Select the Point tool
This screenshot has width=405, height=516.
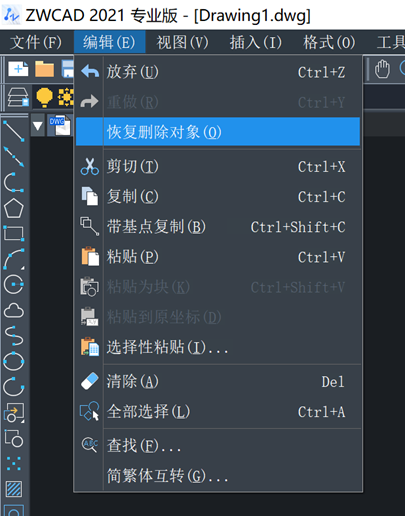14,463
